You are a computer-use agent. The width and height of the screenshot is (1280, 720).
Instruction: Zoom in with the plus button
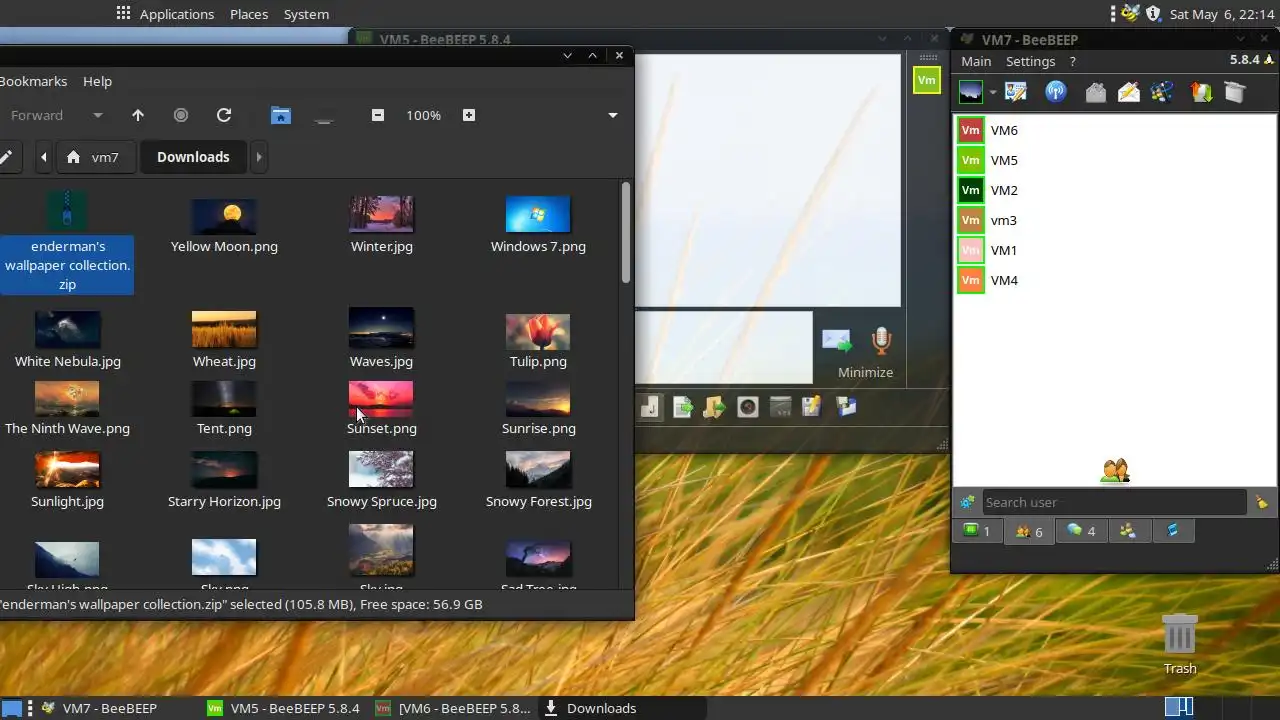point(469,115)
